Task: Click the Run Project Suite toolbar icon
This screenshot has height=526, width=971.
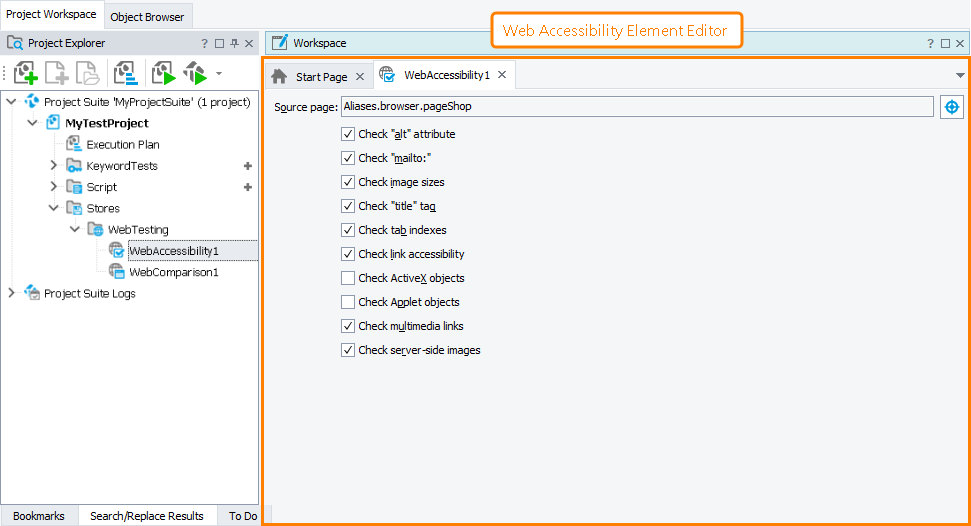Action: click(195, 73)
